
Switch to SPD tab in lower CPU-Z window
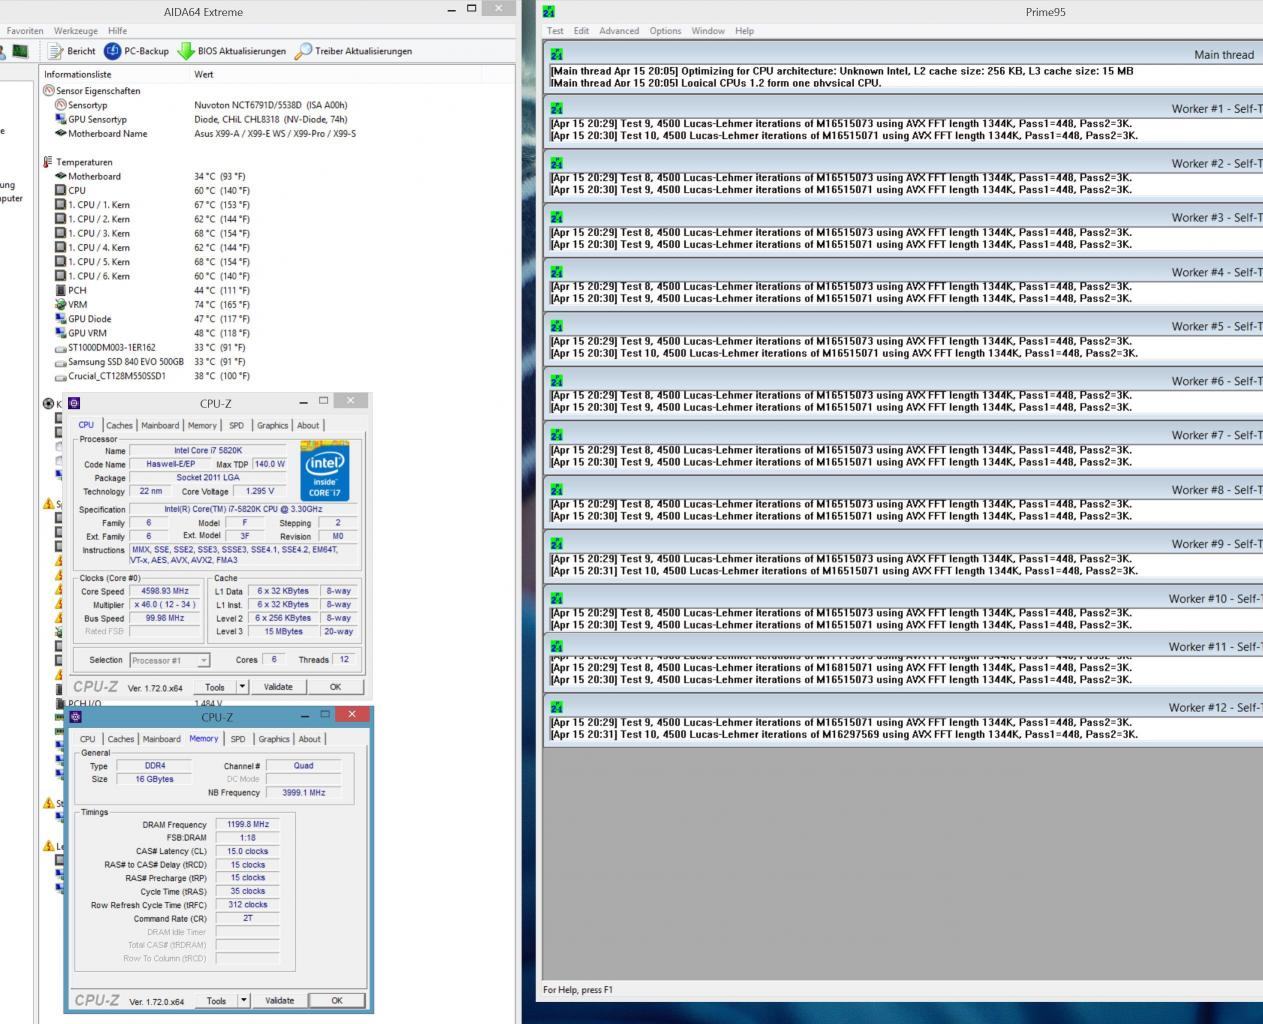[238, 739]
